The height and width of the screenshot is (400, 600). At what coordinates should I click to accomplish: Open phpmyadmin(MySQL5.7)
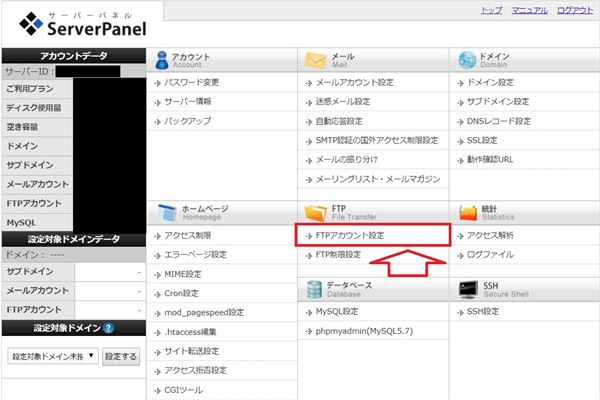coord(364,331)
